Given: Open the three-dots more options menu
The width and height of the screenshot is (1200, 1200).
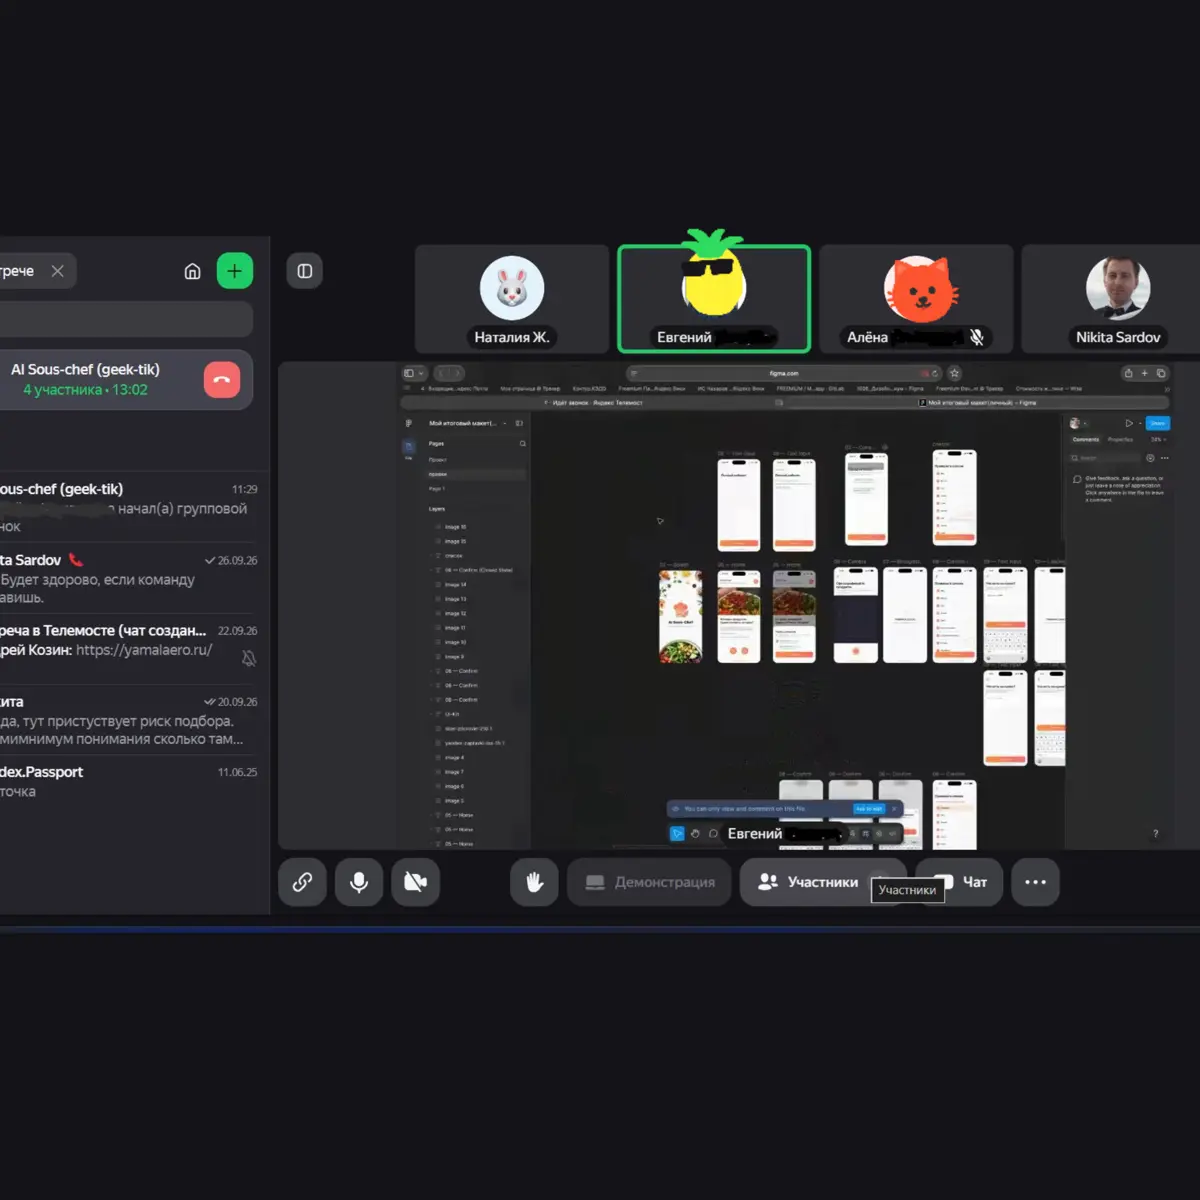Looking at the screenshot, I should coord(1036,882).
